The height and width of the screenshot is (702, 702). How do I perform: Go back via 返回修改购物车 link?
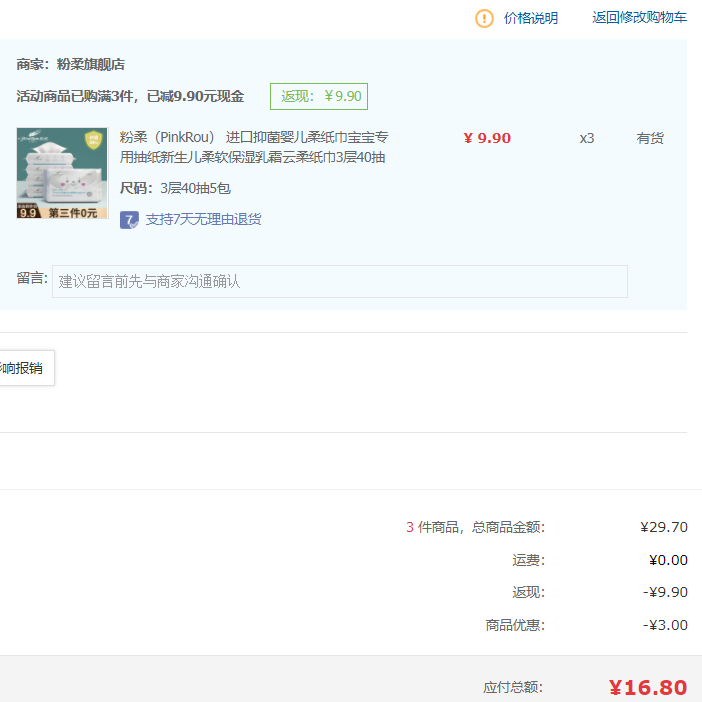(639, 17)
